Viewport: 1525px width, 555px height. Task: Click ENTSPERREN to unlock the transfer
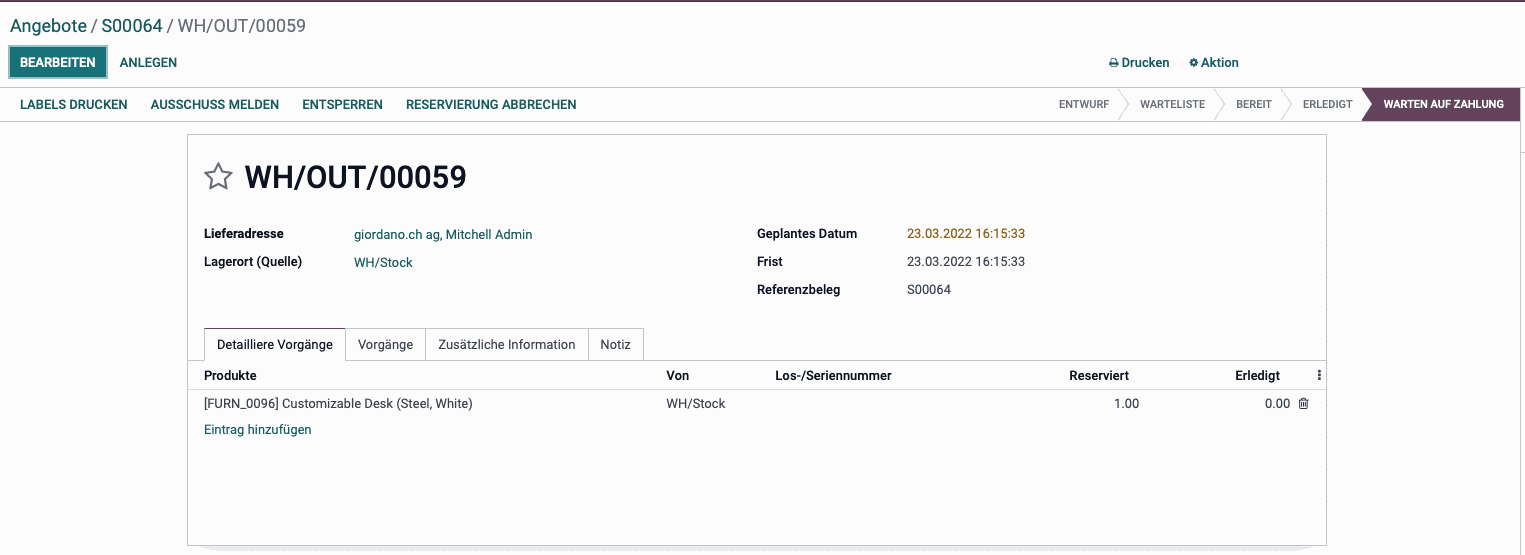(x=342, y=104)
